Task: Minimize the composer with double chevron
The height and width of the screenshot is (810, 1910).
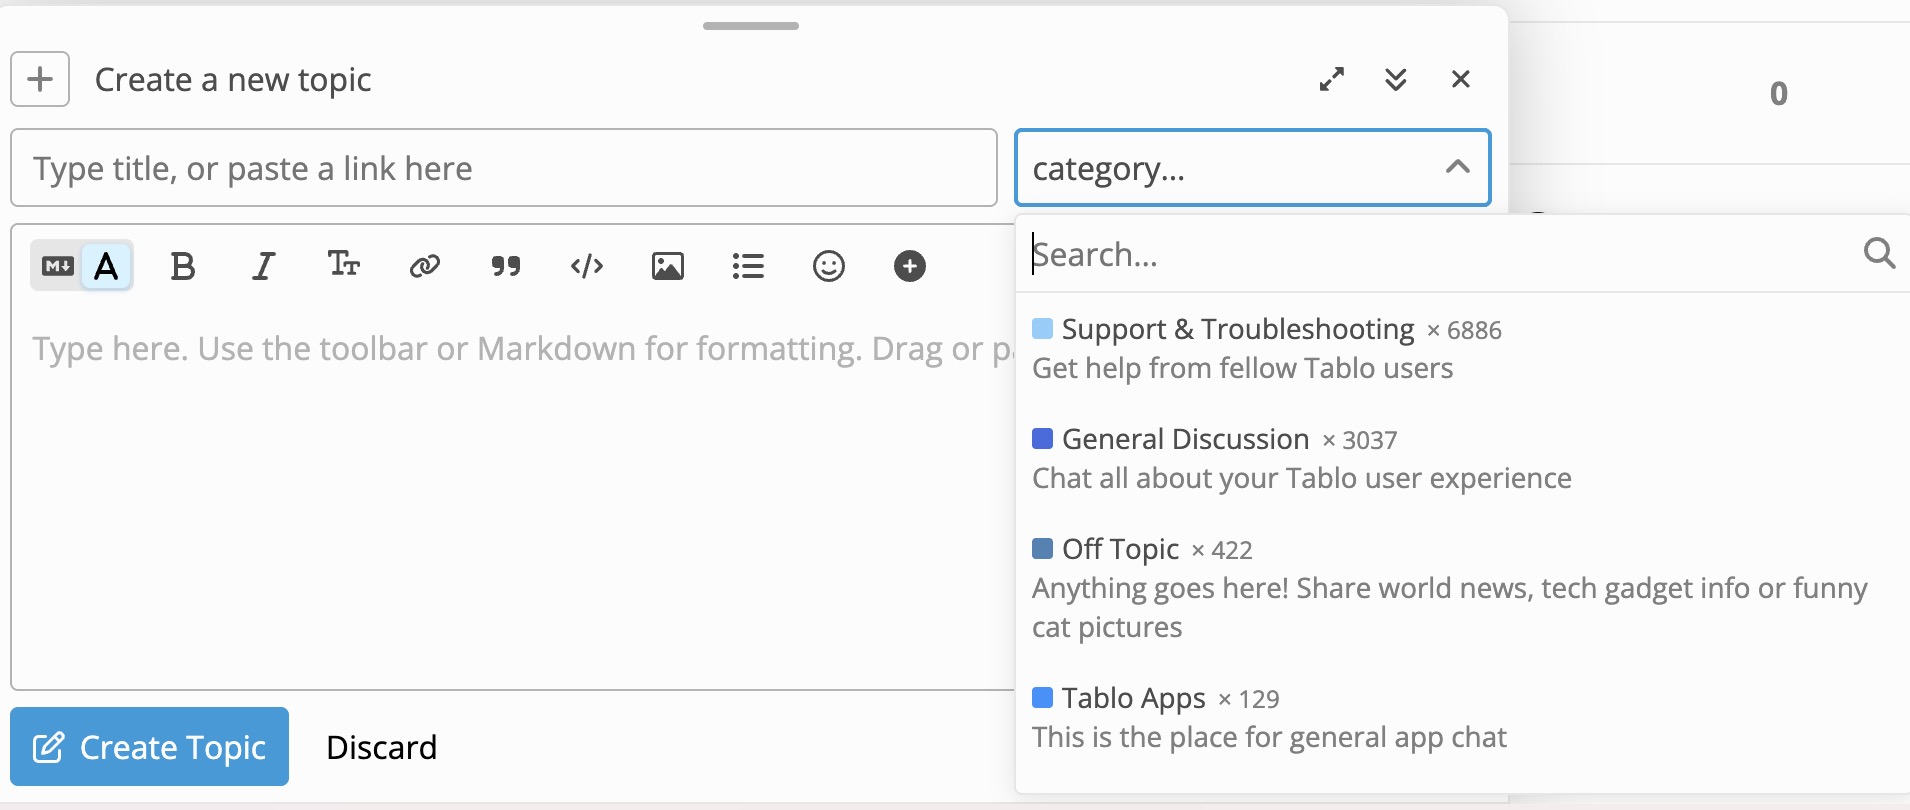Action: (x=1397, y=79)
